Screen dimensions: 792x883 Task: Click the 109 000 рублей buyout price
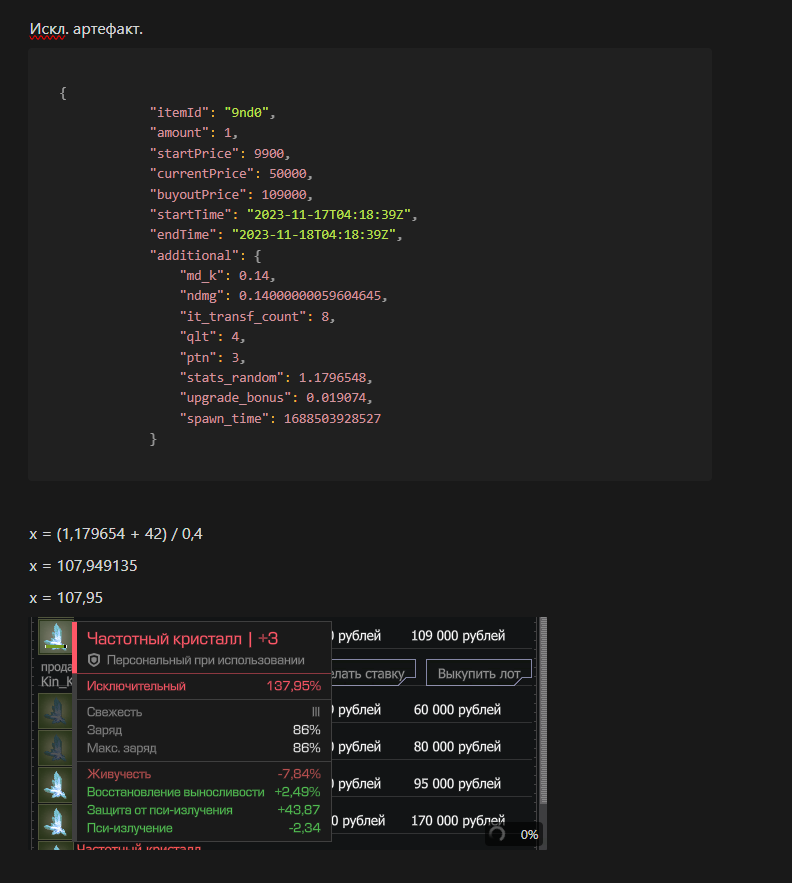pyautogui.click(x=458, y=635)
